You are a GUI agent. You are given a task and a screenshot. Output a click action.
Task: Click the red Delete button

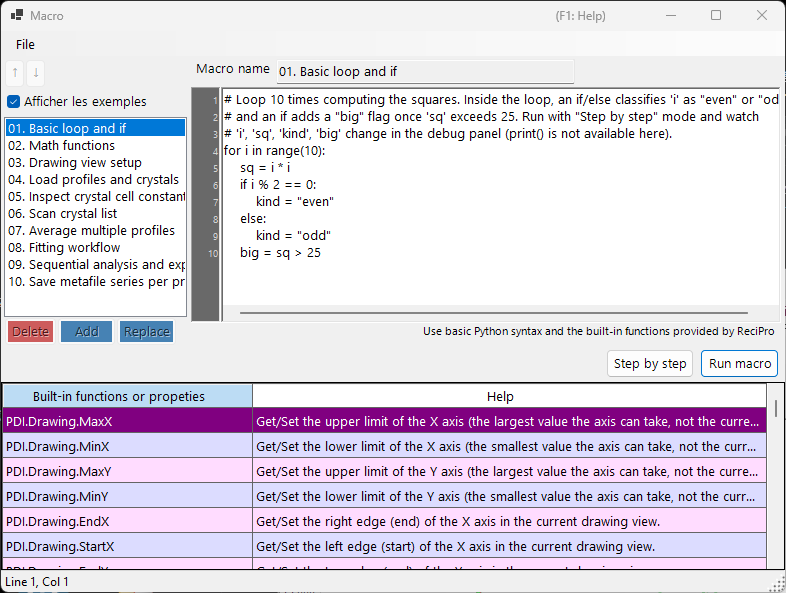(31, 332)
